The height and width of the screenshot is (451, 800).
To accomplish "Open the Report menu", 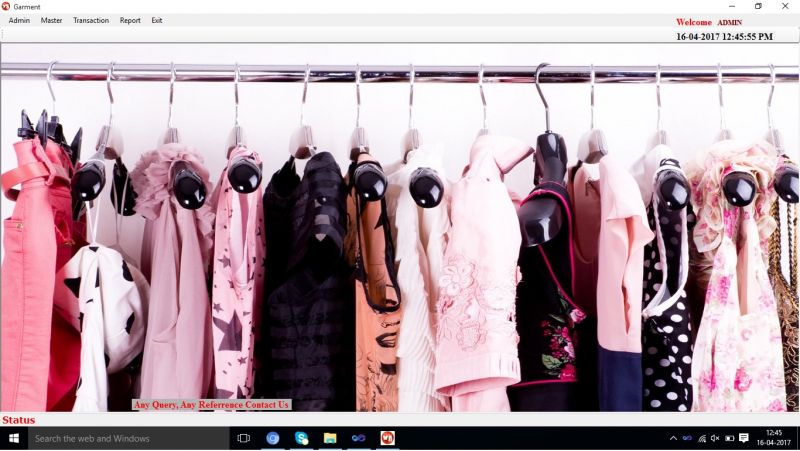I will [130, 20].
